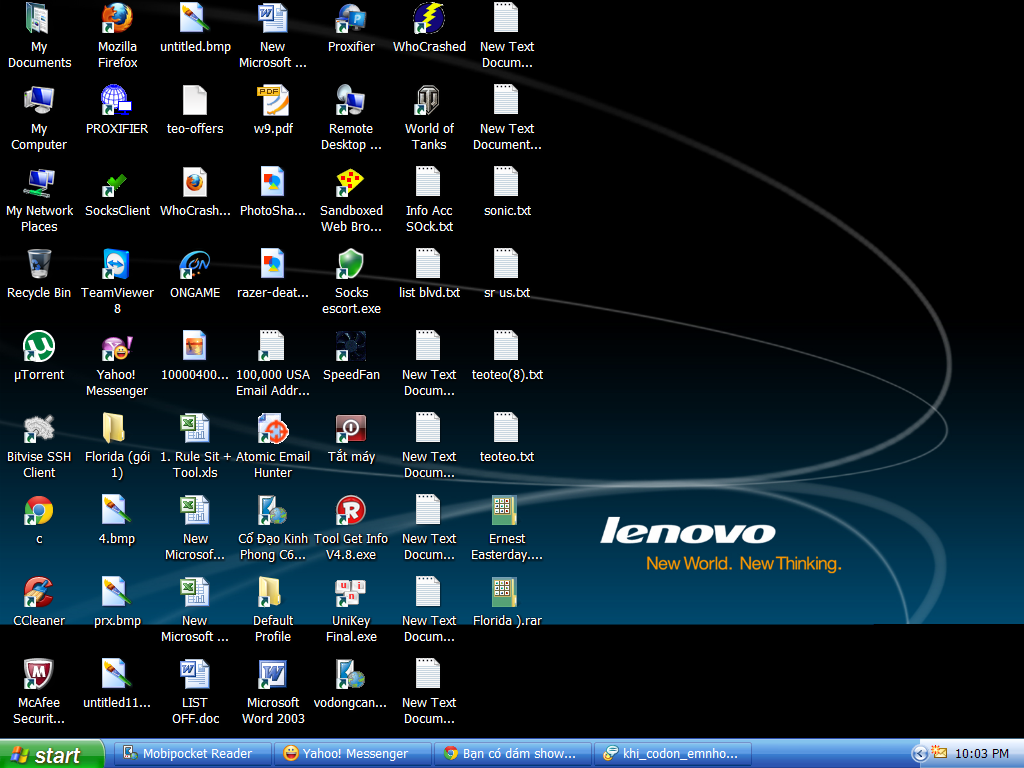Select the µTorrent desktop shortcut
The image size is (1024, 768).
pyautogui.click(x=39, y=347)
